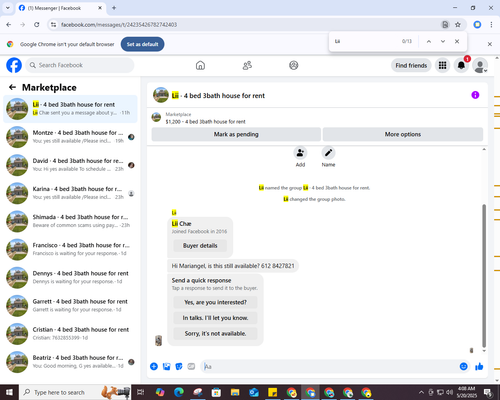The width and height of the screenshot is (500, 400).
Task: Open Microsoft Edge from taskbar
Action: tap(179, 392)
